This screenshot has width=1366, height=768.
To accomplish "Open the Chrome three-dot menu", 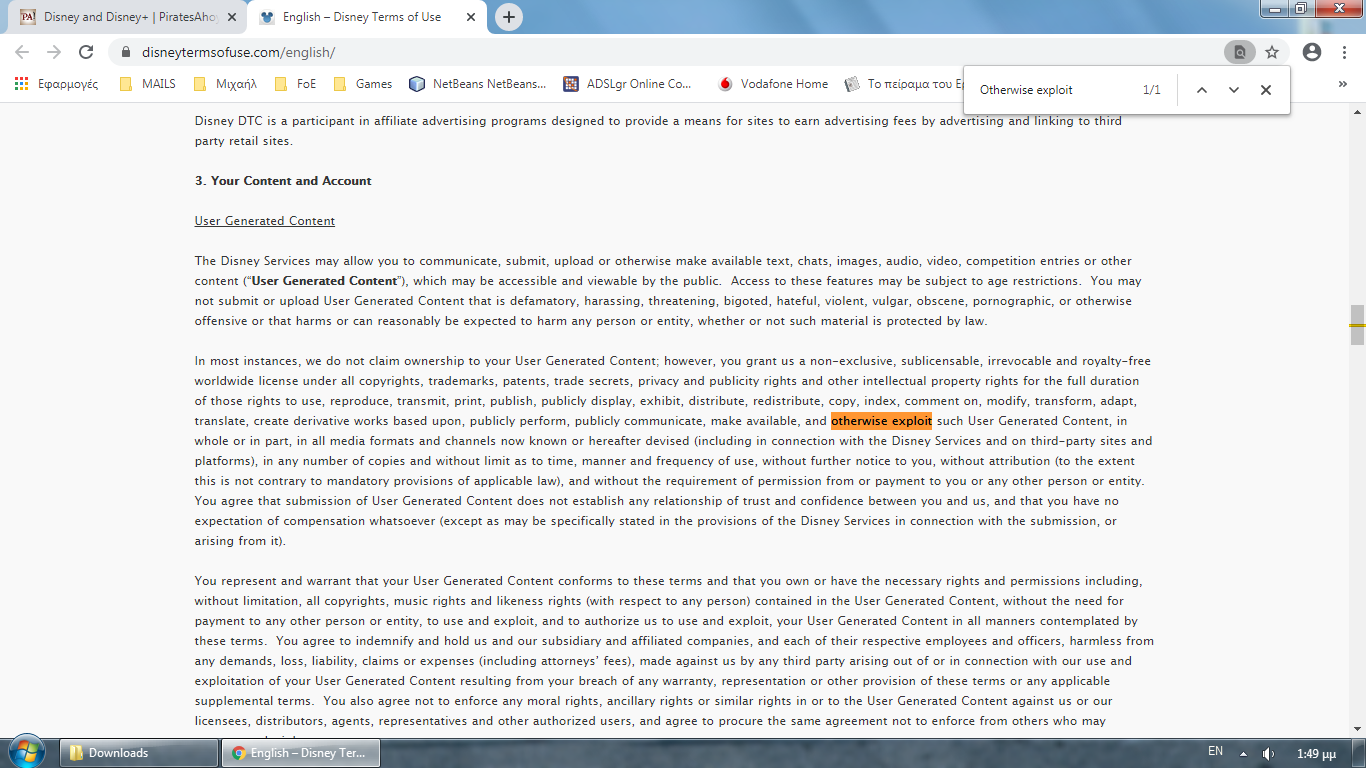I will click(x=1344, y=52).
